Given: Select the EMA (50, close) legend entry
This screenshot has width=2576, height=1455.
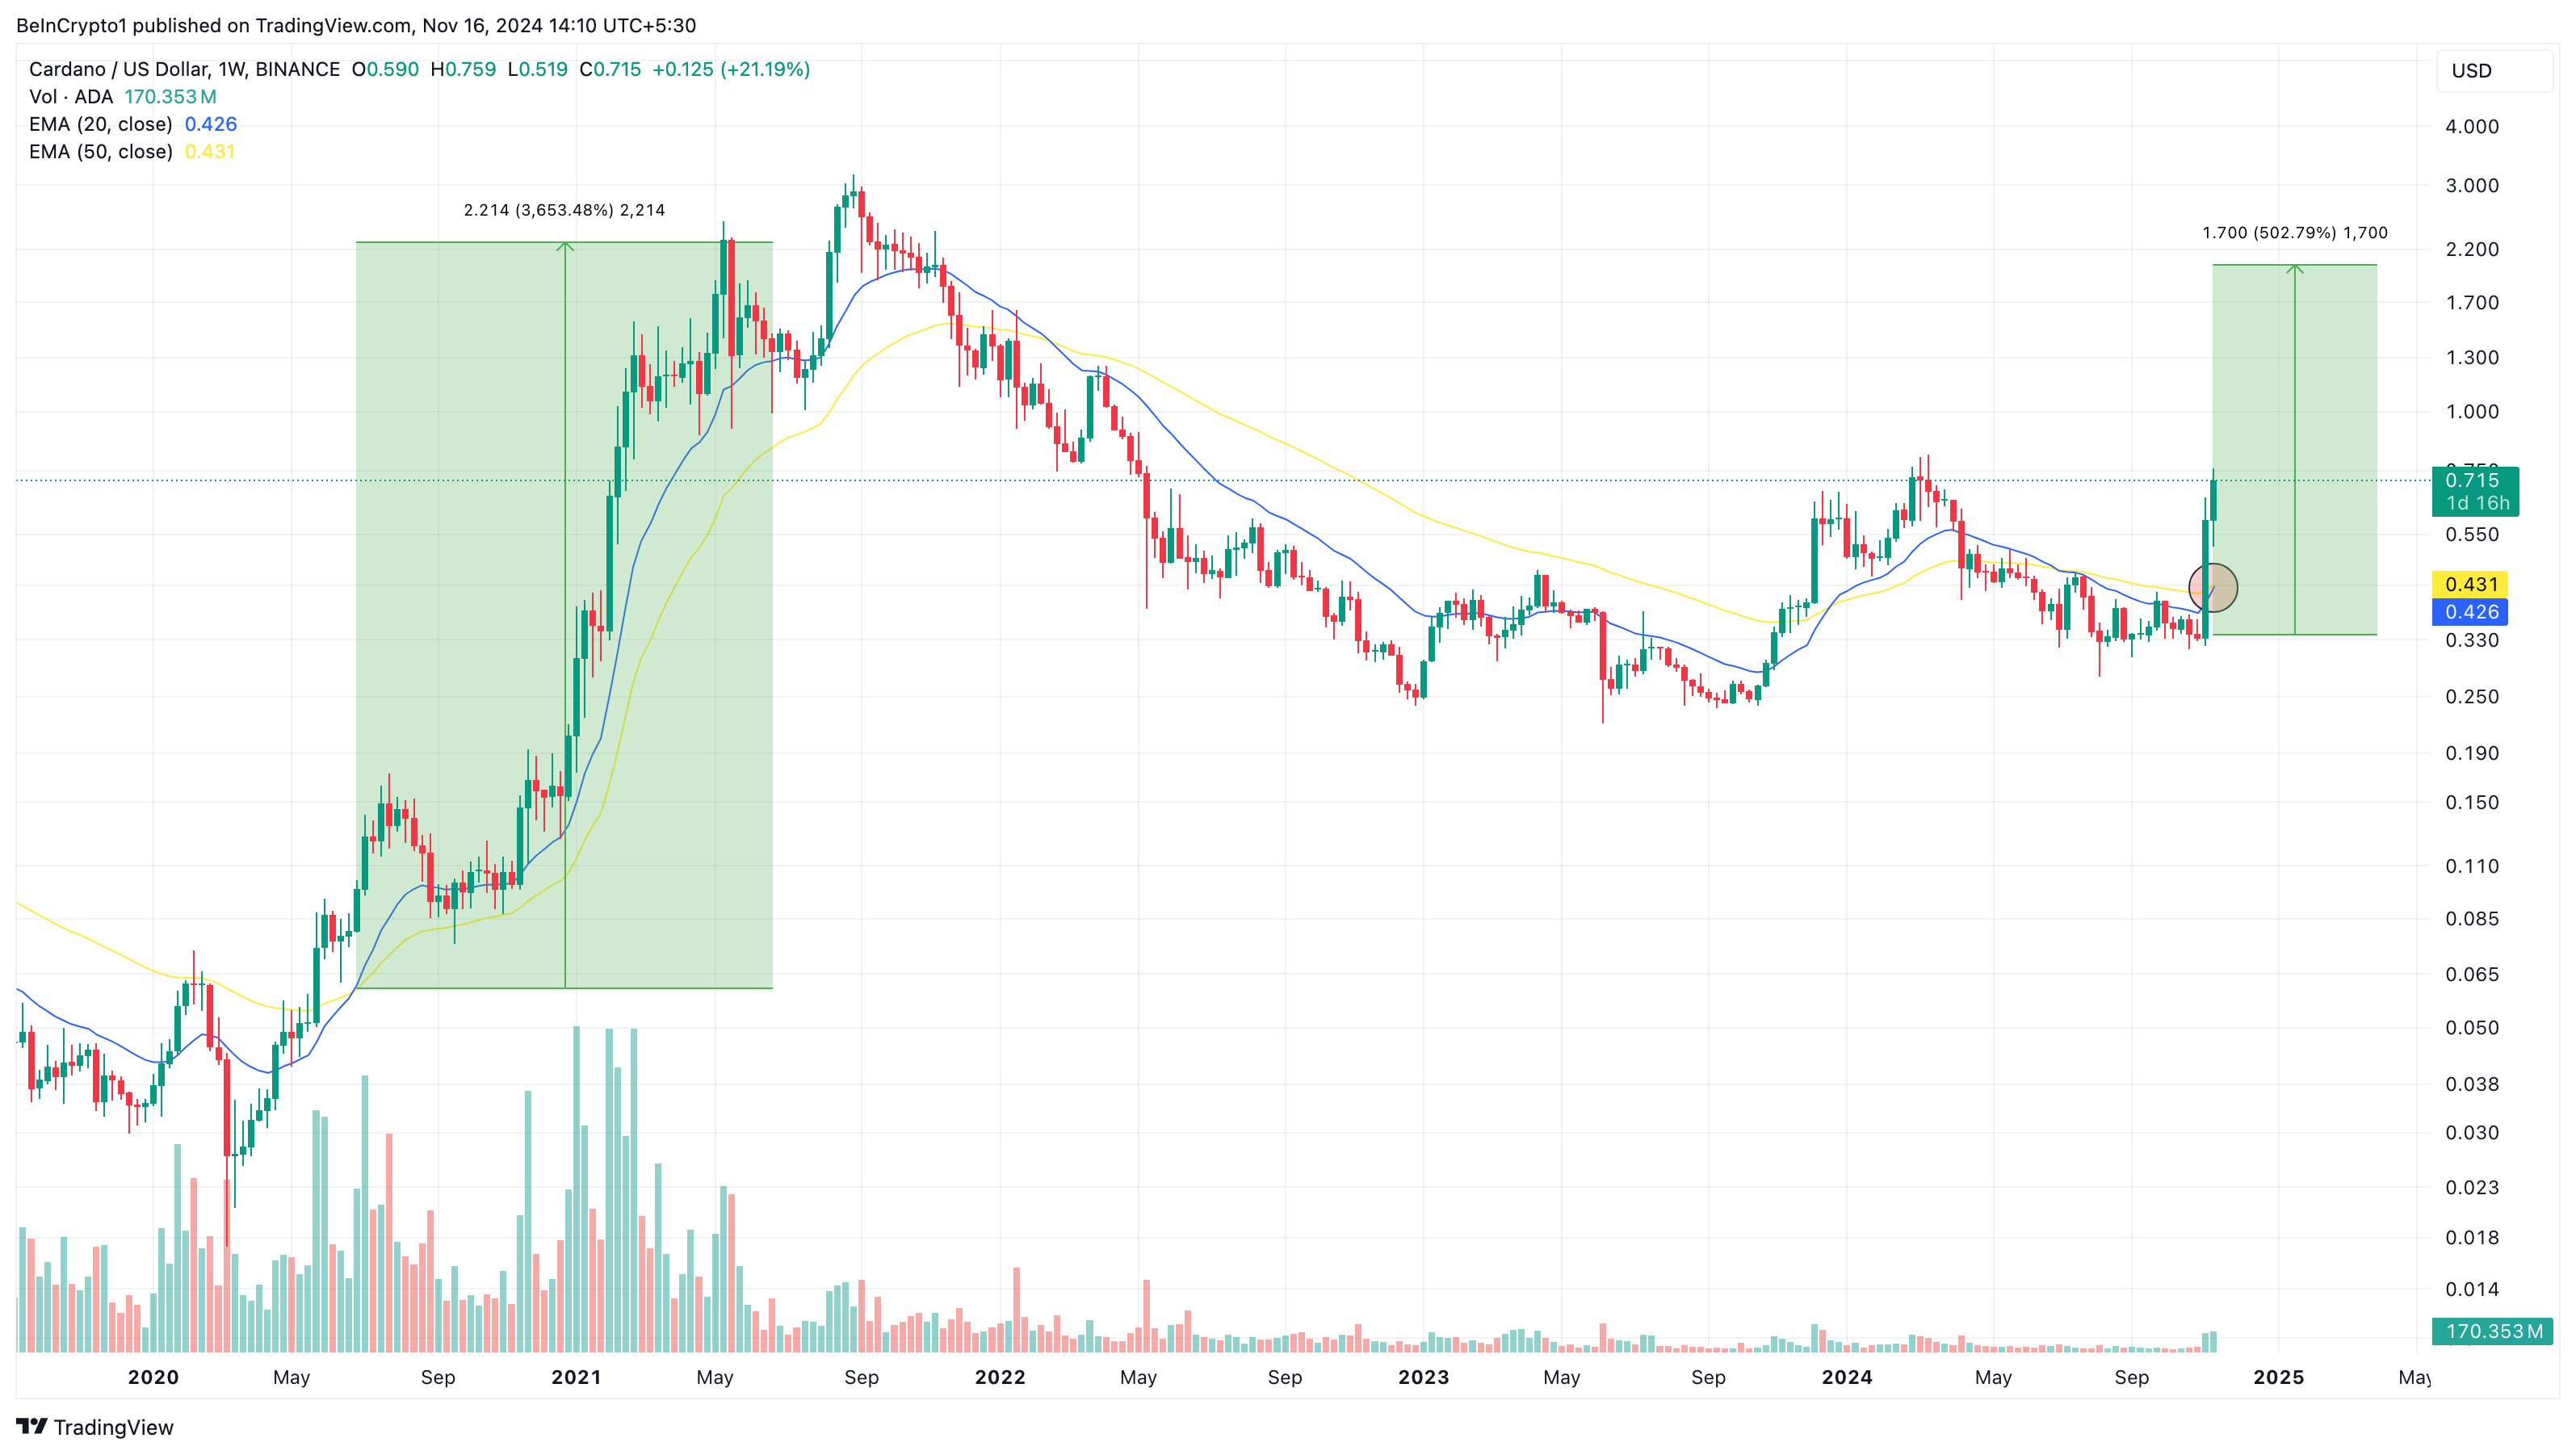Looking at the screenshot, I should point(100,152).
